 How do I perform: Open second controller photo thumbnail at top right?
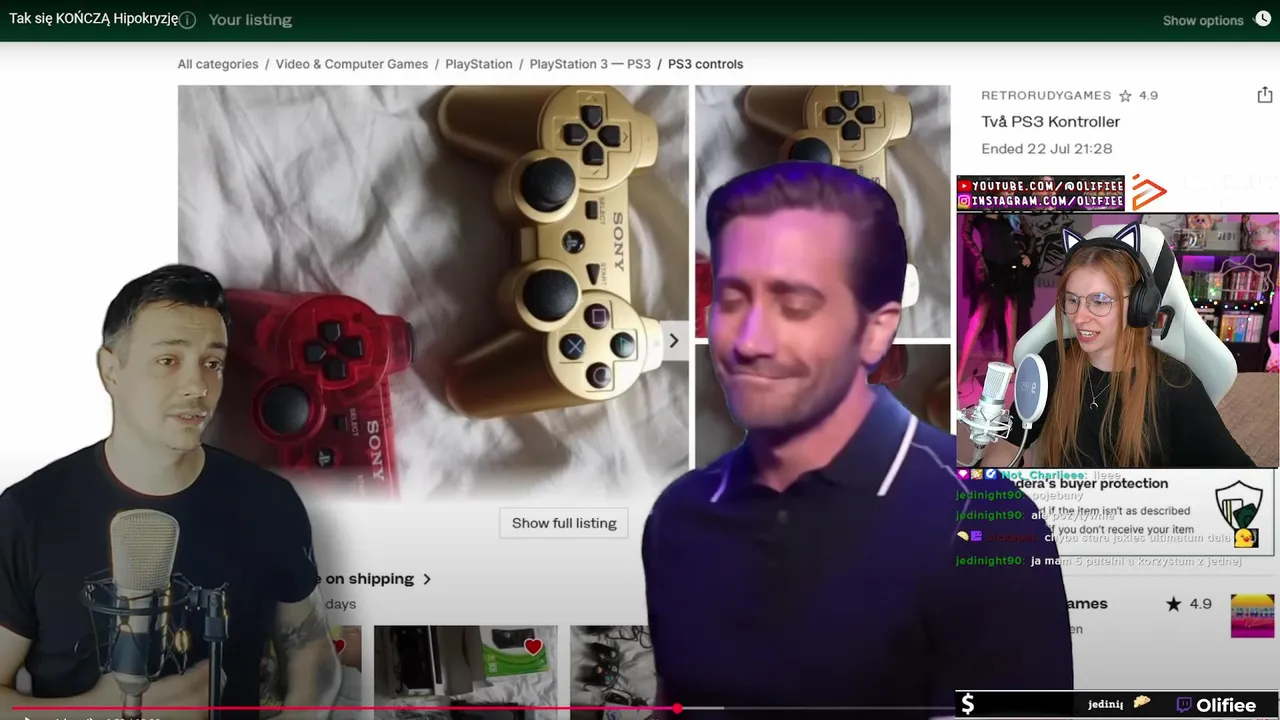[x=823, y=212]
